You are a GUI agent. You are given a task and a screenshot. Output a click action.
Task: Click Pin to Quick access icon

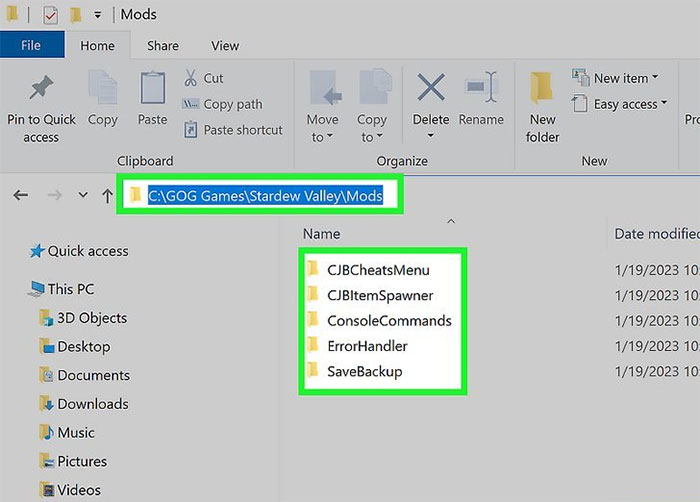(x=41, y=87)
